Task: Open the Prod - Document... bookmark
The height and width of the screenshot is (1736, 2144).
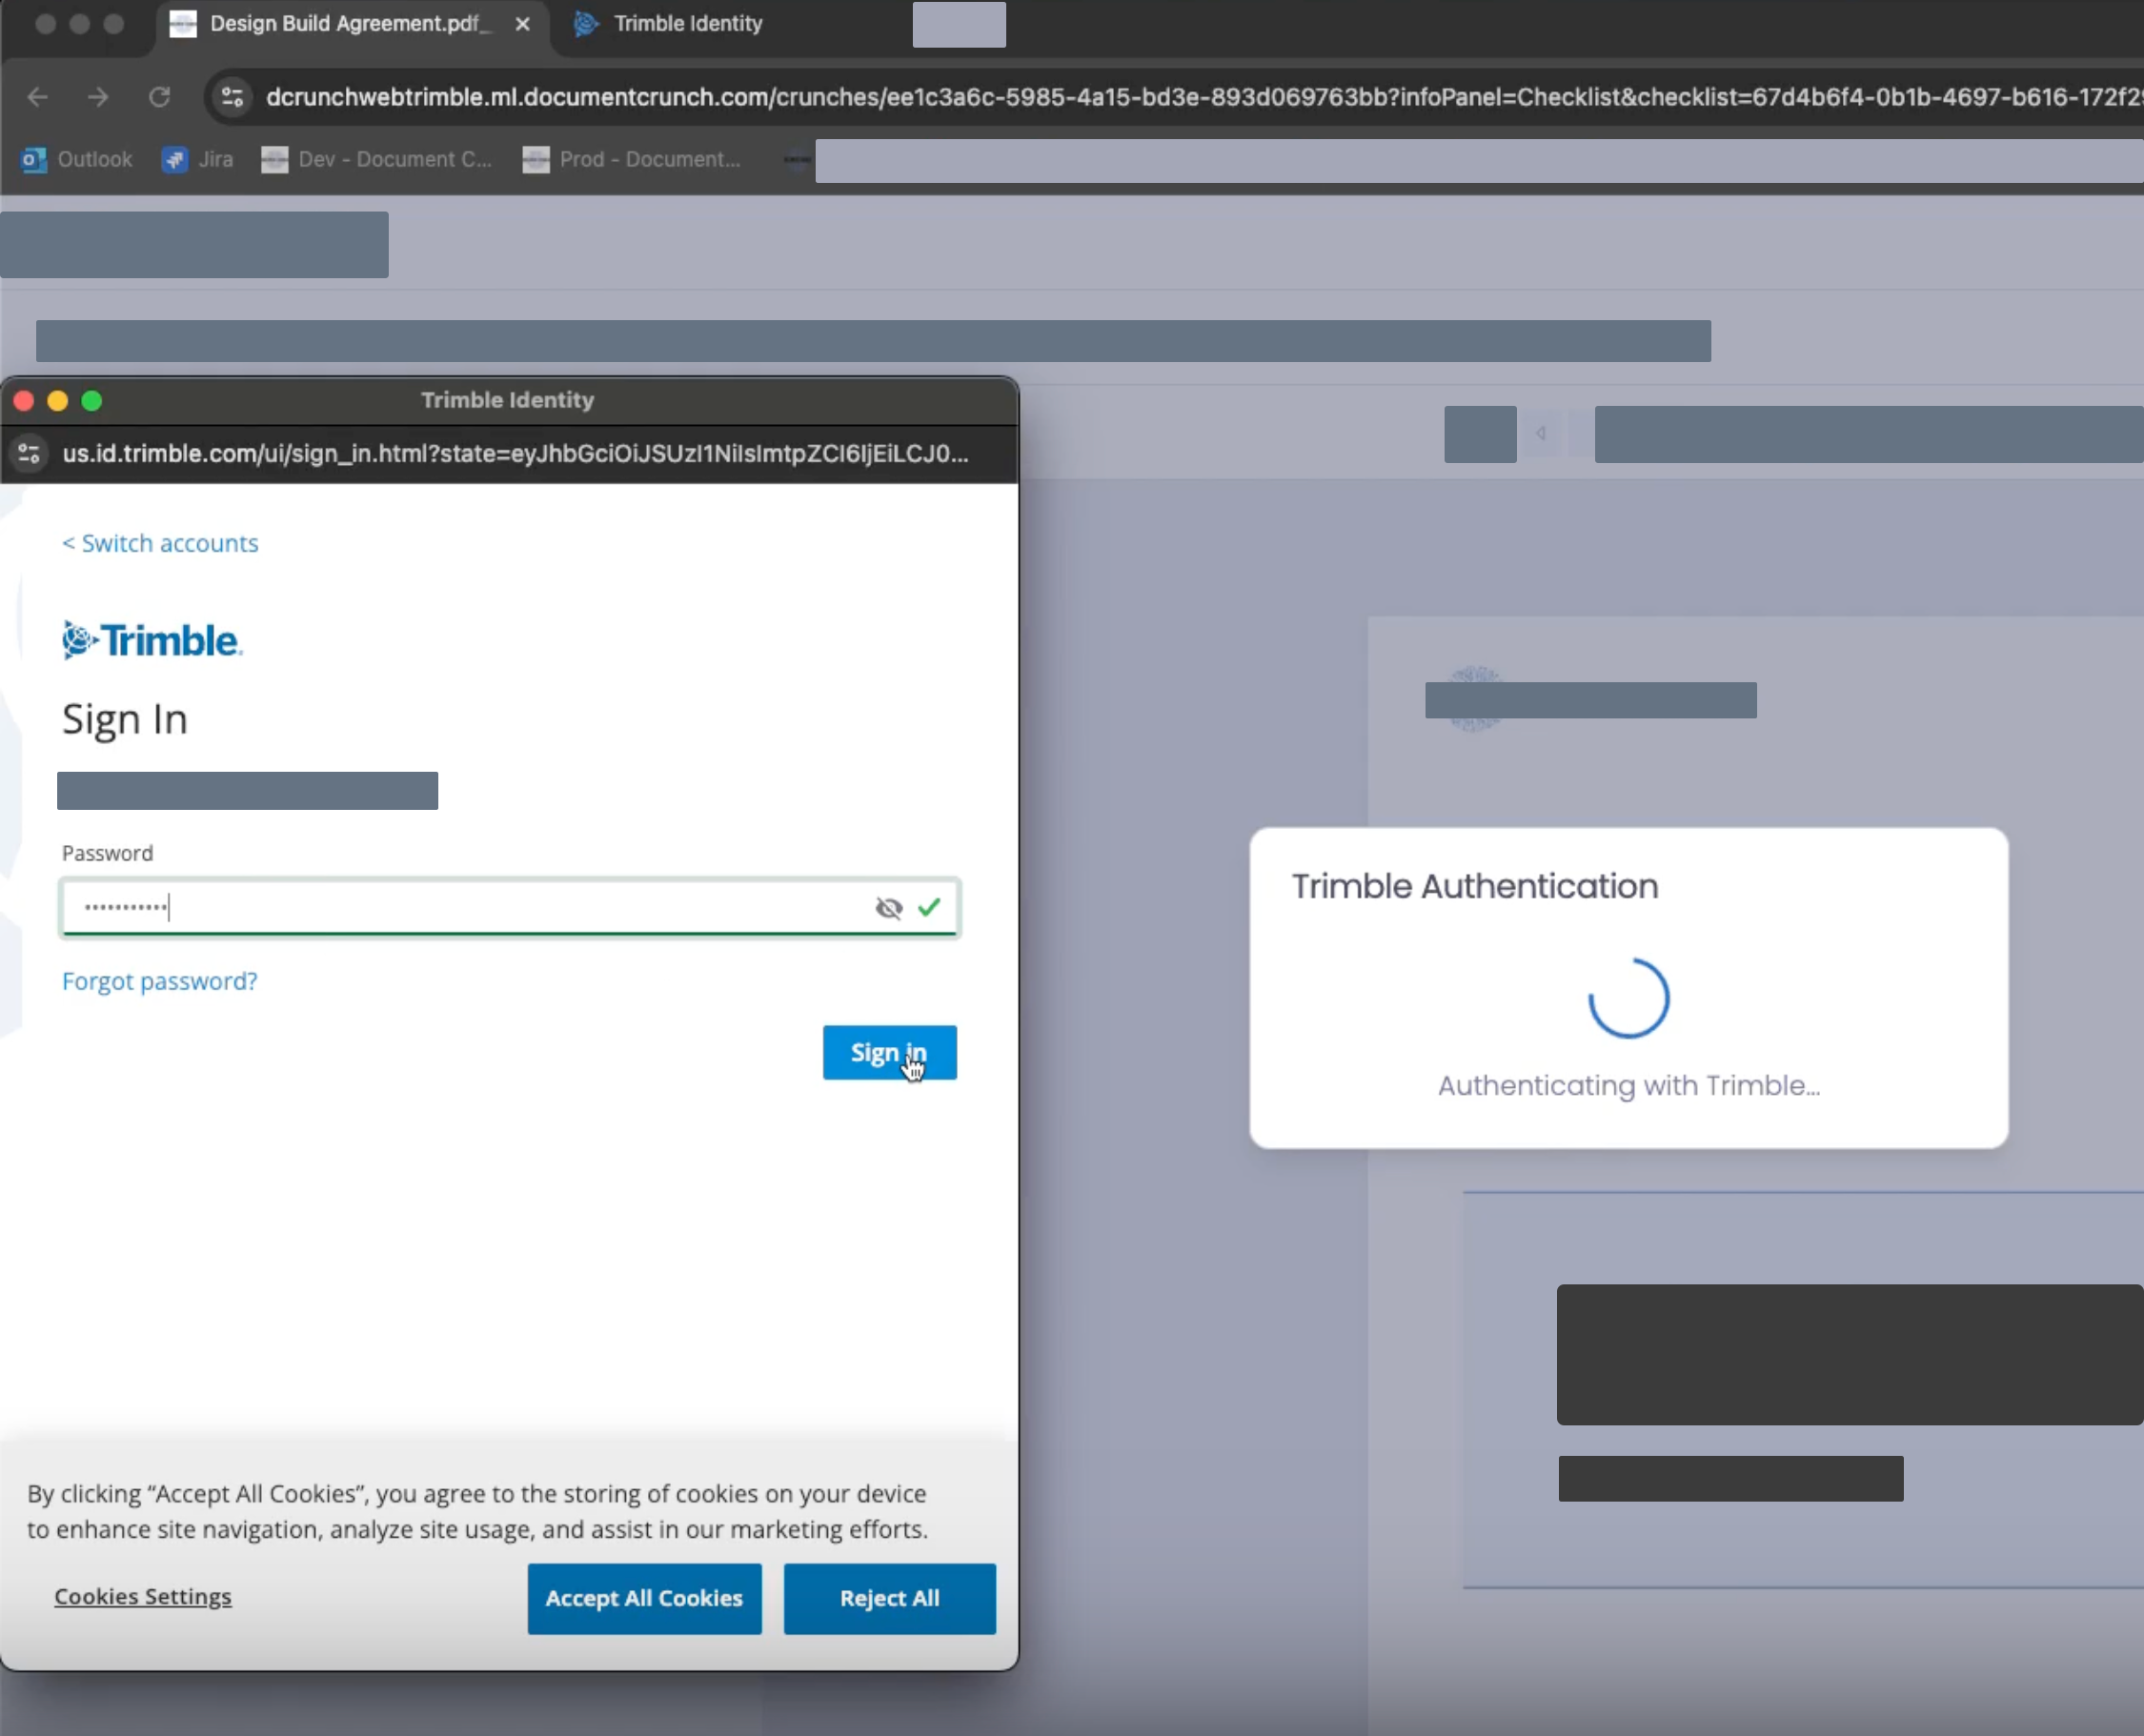Action: click(631, 160)
